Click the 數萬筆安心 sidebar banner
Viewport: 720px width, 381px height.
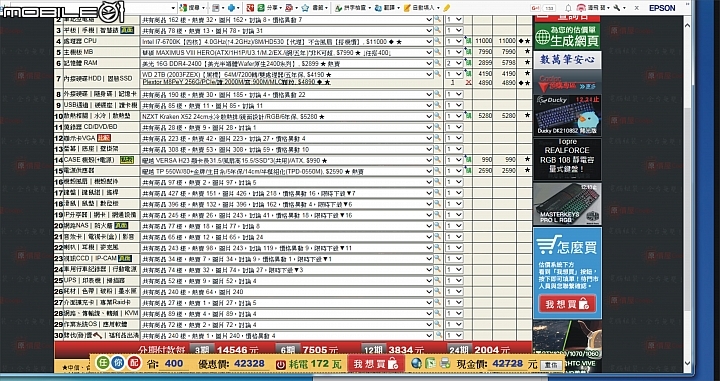click(567, 59)
